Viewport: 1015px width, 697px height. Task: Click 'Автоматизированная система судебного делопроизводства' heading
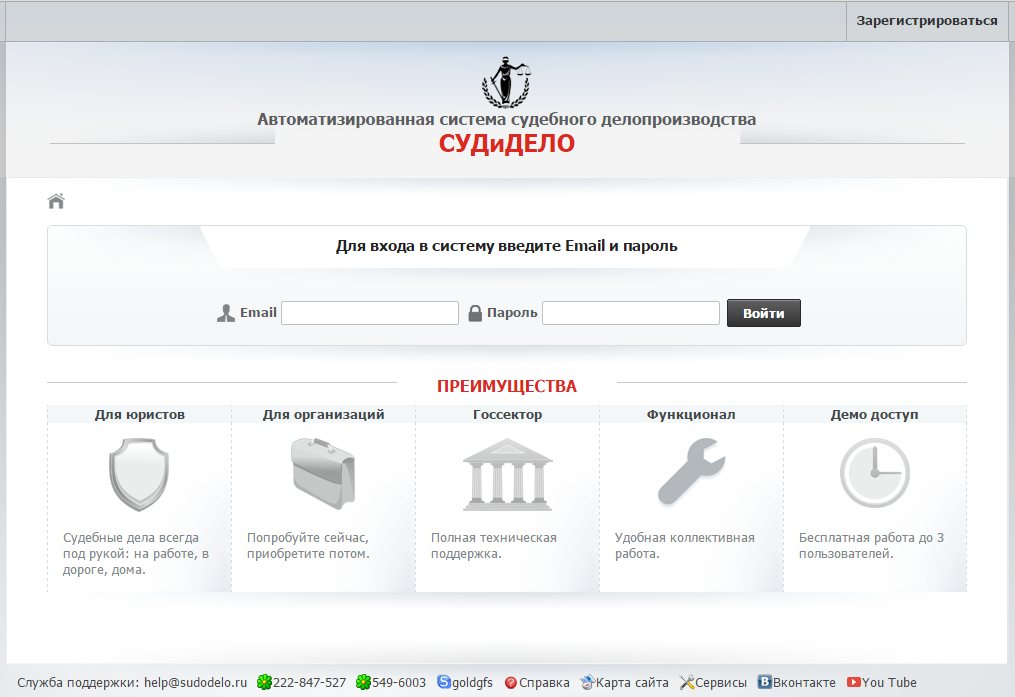pos(506,120)
